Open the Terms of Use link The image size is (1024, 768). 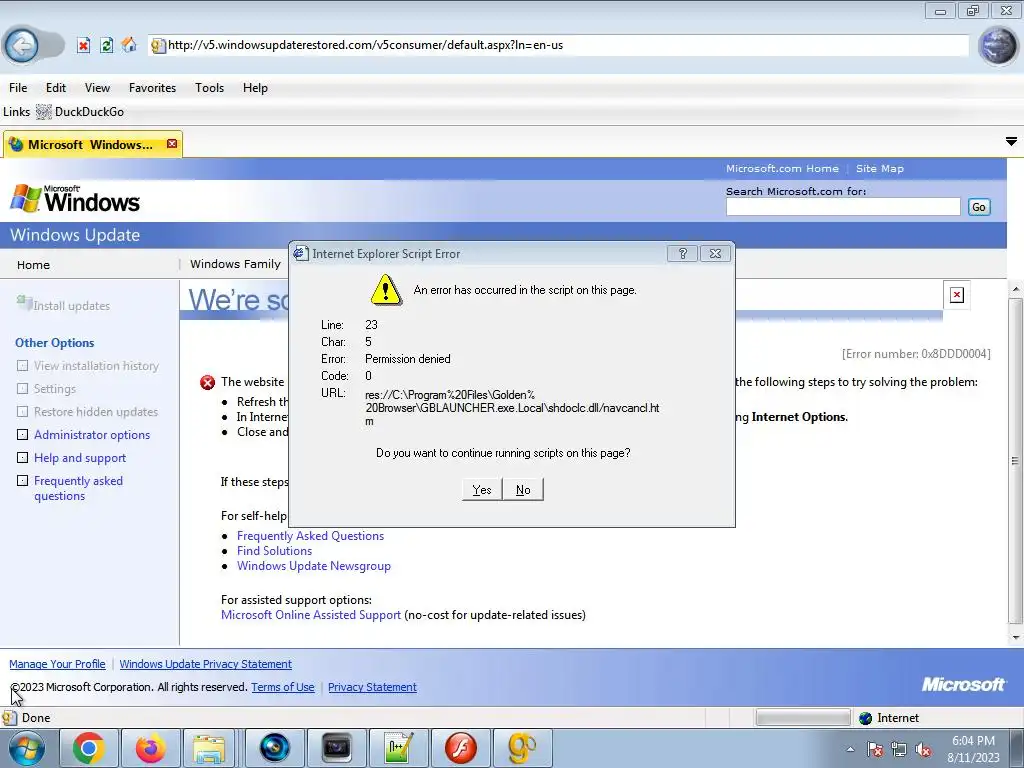[283, 687]
